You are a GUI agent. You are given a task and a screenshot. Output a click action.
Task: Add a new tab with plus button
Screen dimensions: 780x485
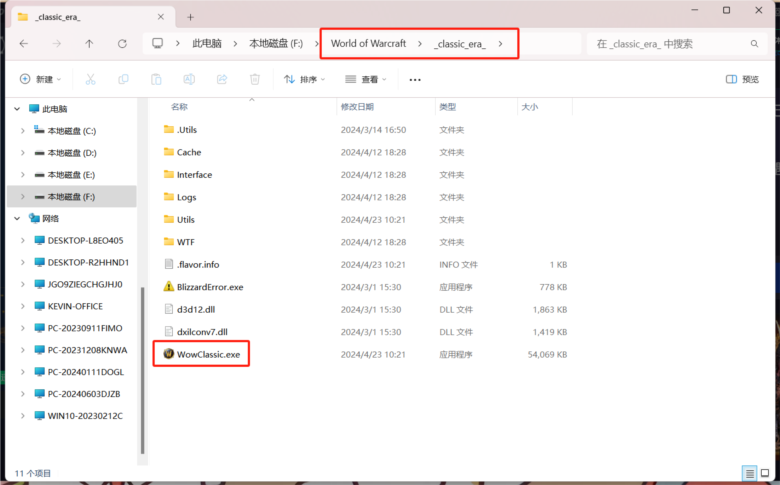190,17
